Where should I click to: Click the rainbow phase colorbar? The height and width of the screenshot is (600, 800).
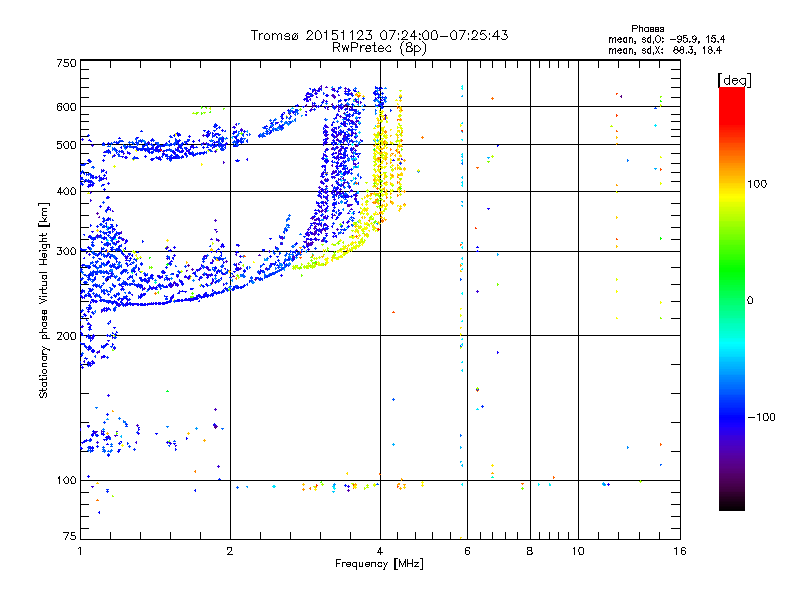tap(732, 299)
